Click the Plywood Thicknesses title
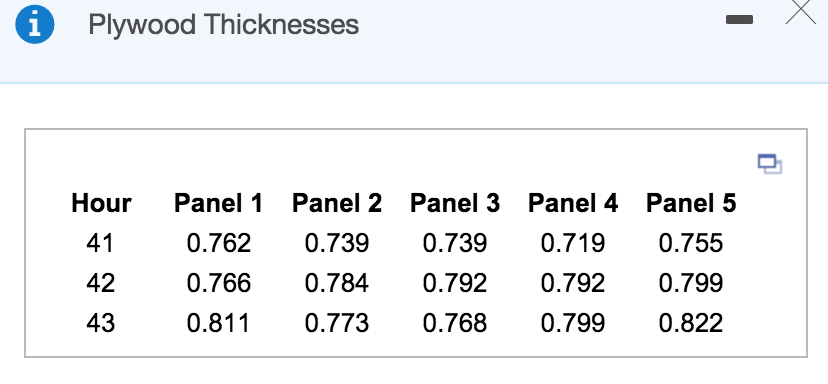The height and width of the screenshot is (384, 828). pyautogui.click(x=223, y=24)
